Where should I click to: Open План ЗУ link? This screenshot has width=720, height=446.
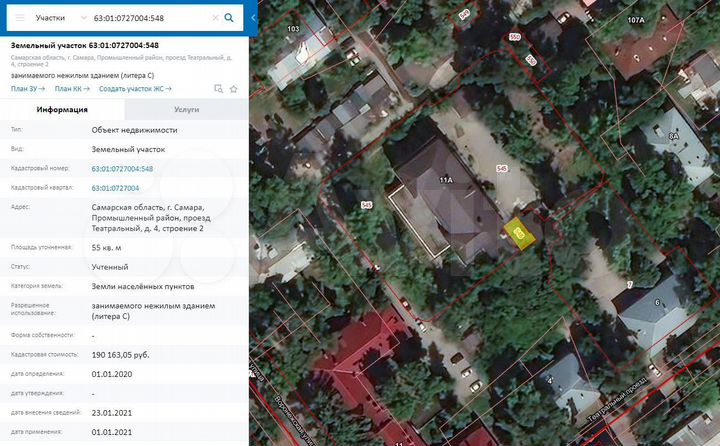coord(28,89)
